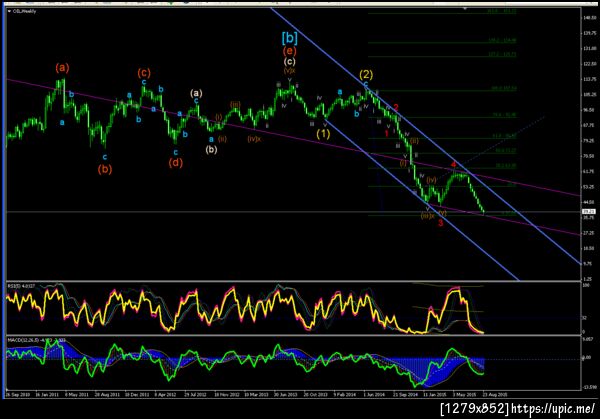This screenshot has width=600, height=419.
Task: Click the 8 May 2011 date label
Action: [x=77, y=394]
